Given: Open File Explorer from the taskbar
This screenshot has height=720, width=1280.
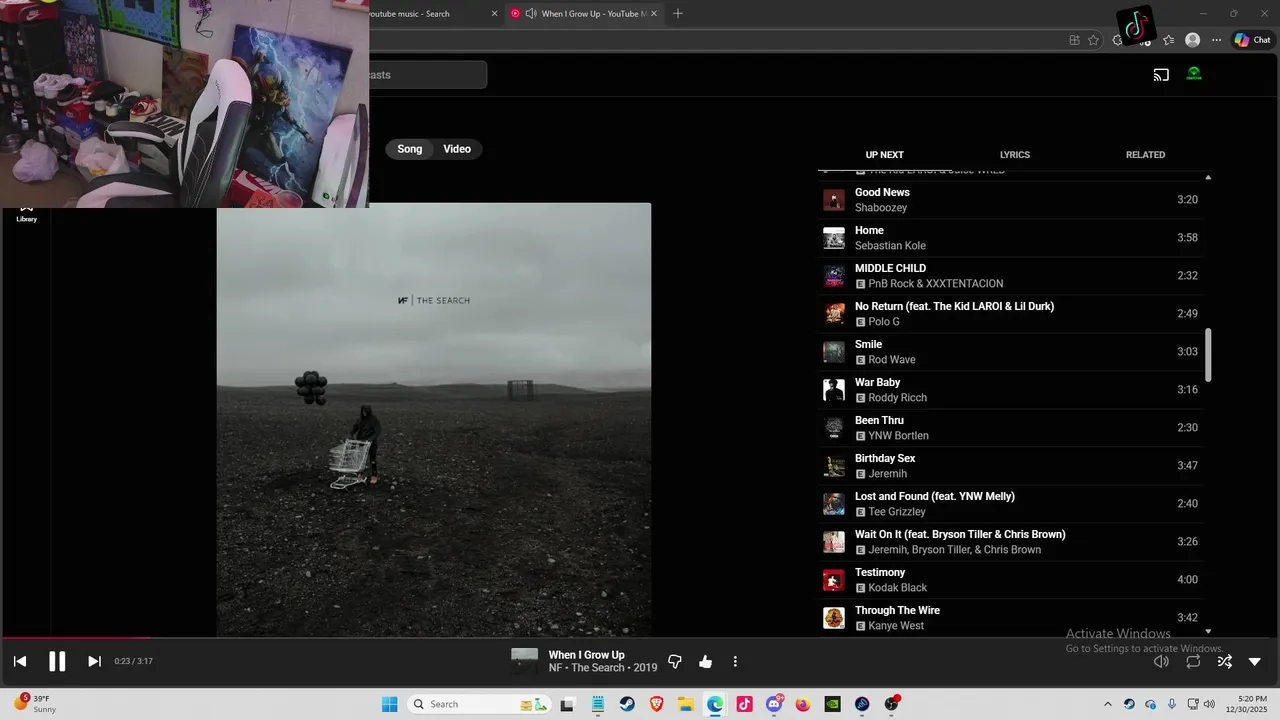Looking at the screenshot, I should point(686,704).
